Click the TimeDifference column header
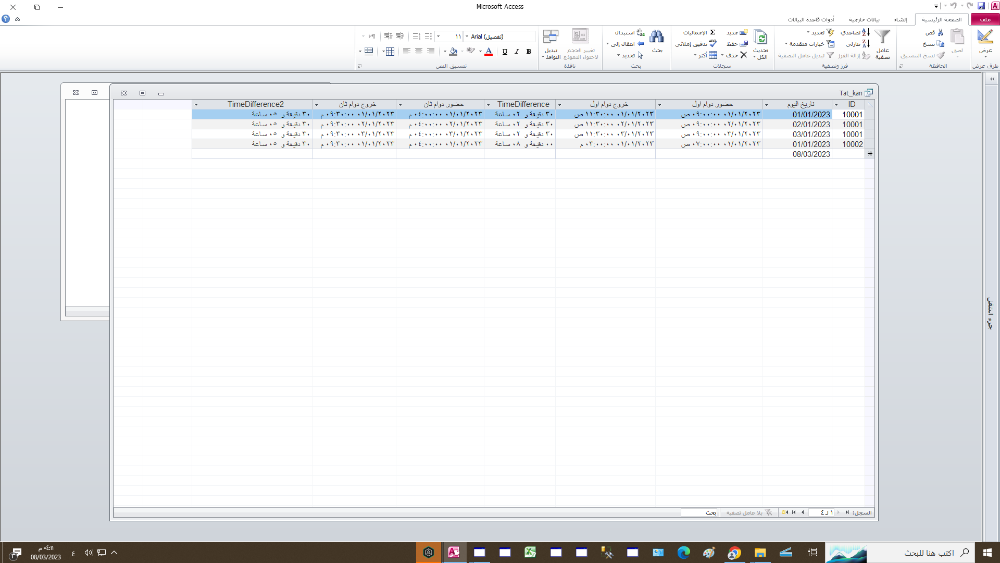Image resolution: width=1000 pixels, height=563 pixels. (x=524, y=104)
